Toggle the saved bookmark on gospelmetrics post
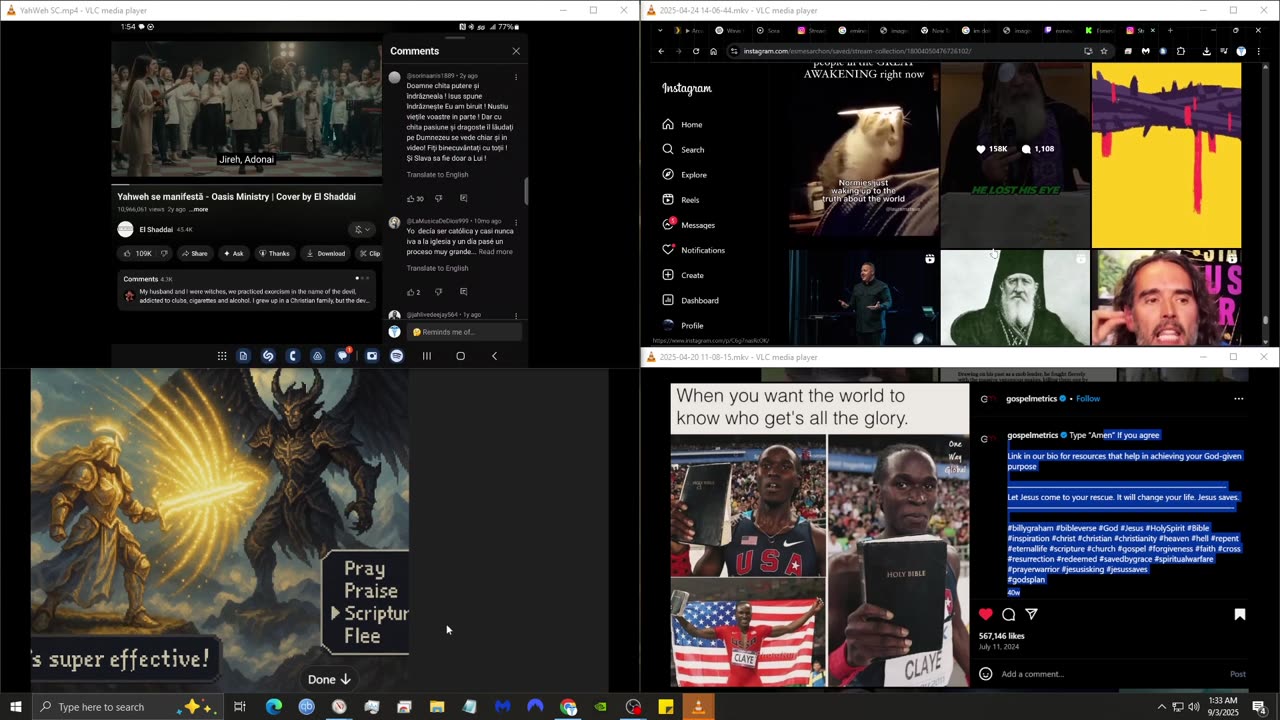 [1239, 614]
